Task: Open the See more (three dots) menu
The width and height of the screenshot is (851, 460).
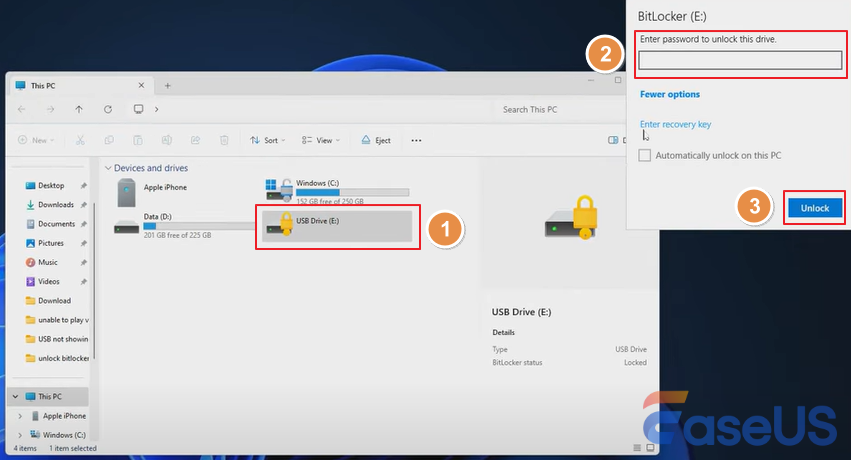Action: (416, 140)
